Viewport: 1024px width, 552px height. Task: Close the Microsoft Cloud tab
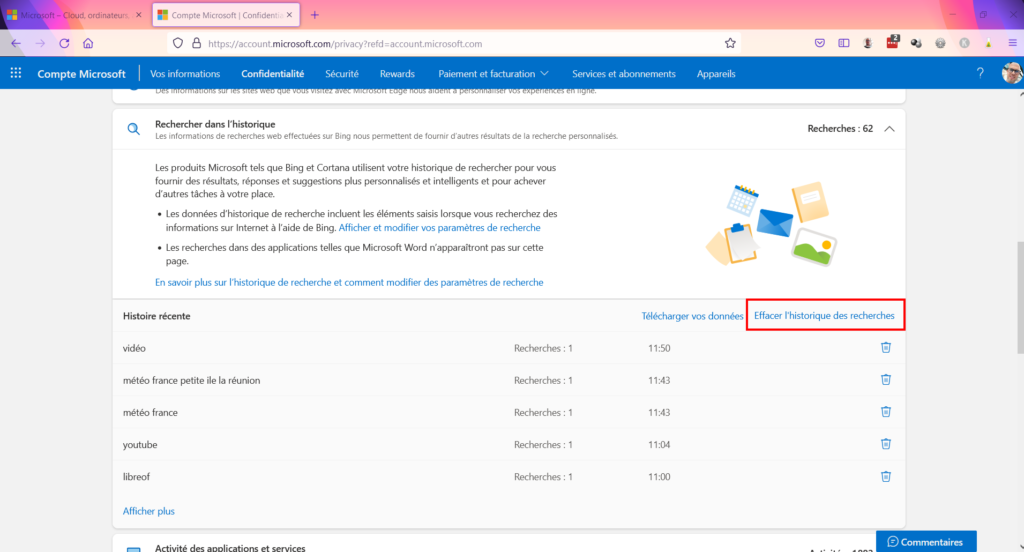click(x=138, y=15)
